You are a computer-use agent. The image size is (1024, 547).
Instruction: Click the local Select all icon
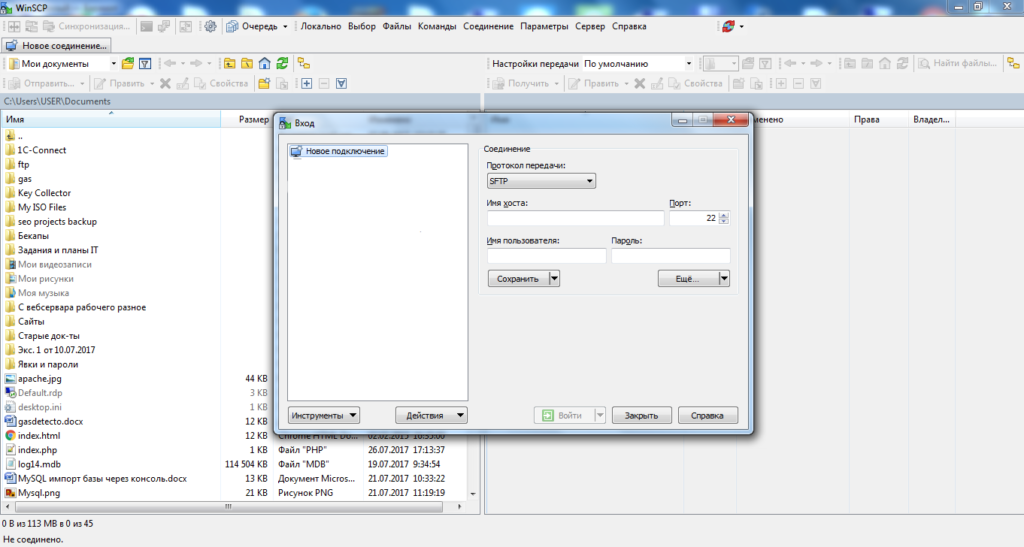coord(342,84)
